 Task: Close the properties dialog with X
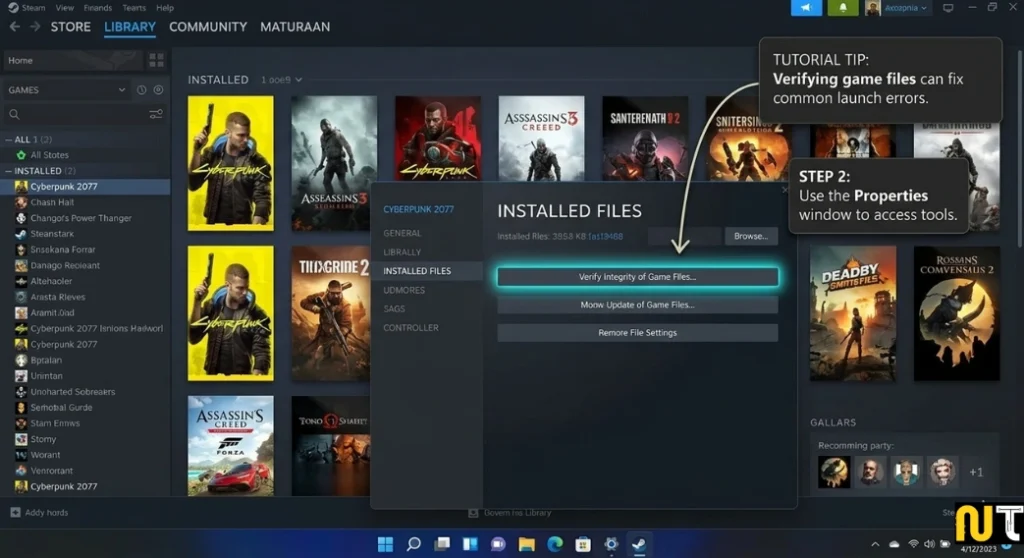click(x=785, y=189)
